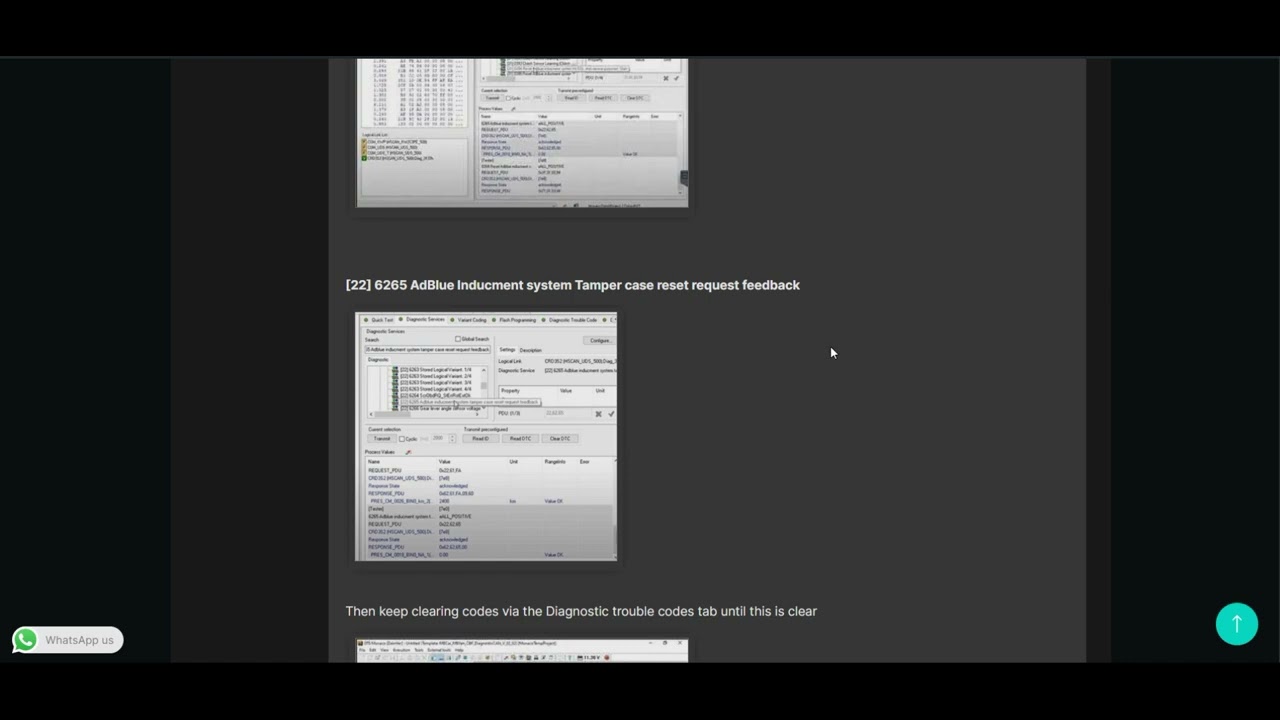Click the heading "[22] 6265 AdBlue Inducment system Tamper case reset request feedback"
This screenshot has width=1280, height=720.
point(573,285)
